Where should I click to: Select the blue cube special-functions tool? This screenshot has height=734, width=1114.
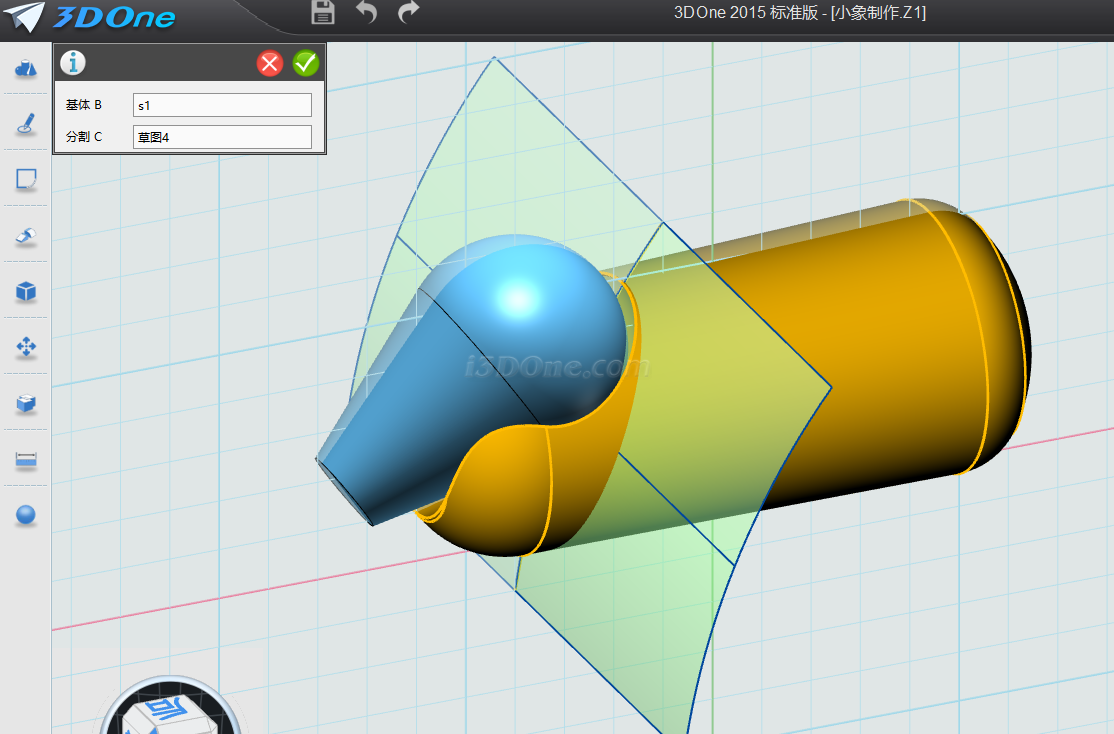[x=26, y=292]
